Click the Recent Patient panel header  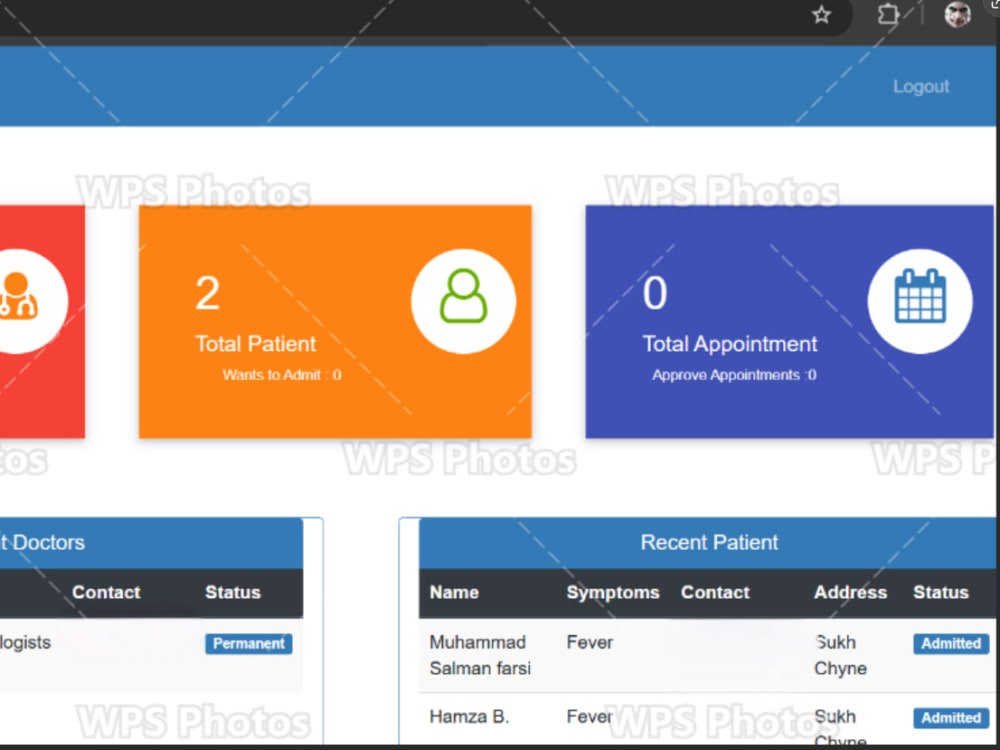[709, 543]
